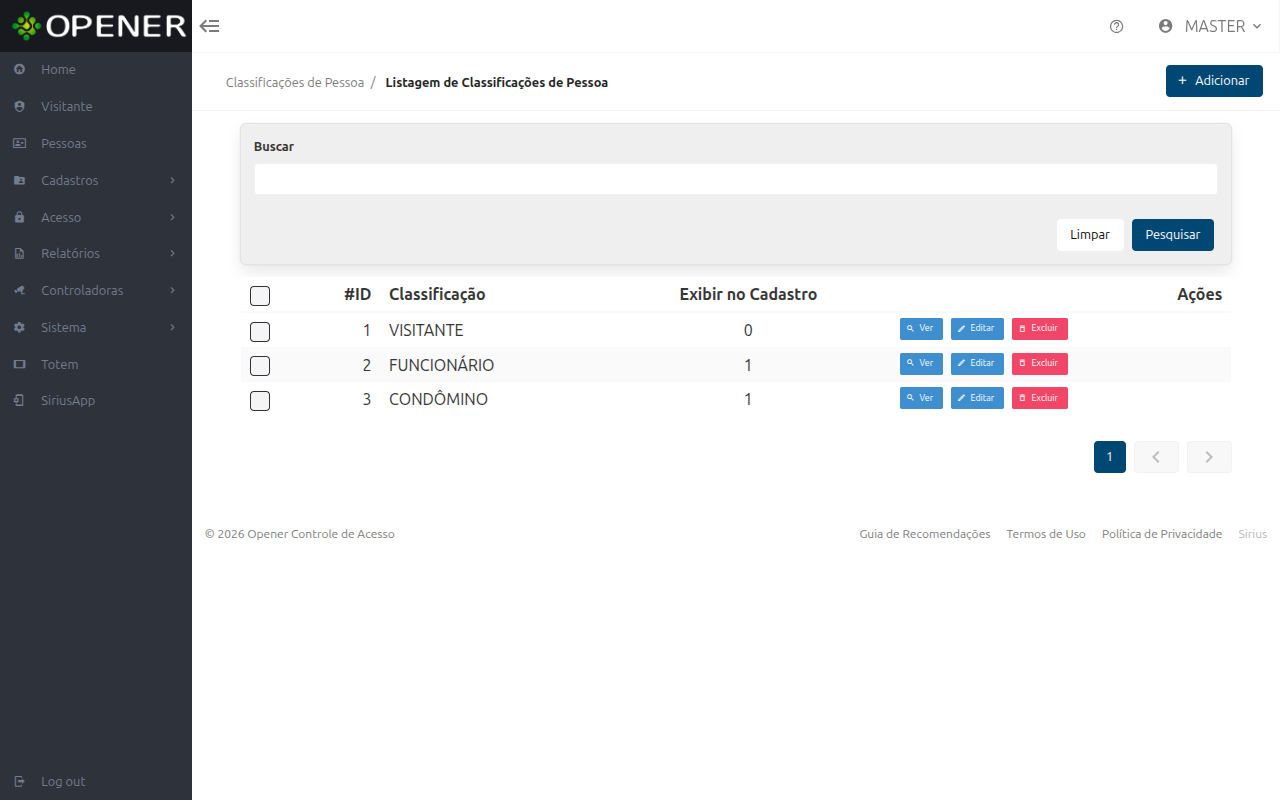Click Editar for the VISITANTE row
Image resolution: width=1280 pixels, height=800 pixels.
click(x=977, y=329)
